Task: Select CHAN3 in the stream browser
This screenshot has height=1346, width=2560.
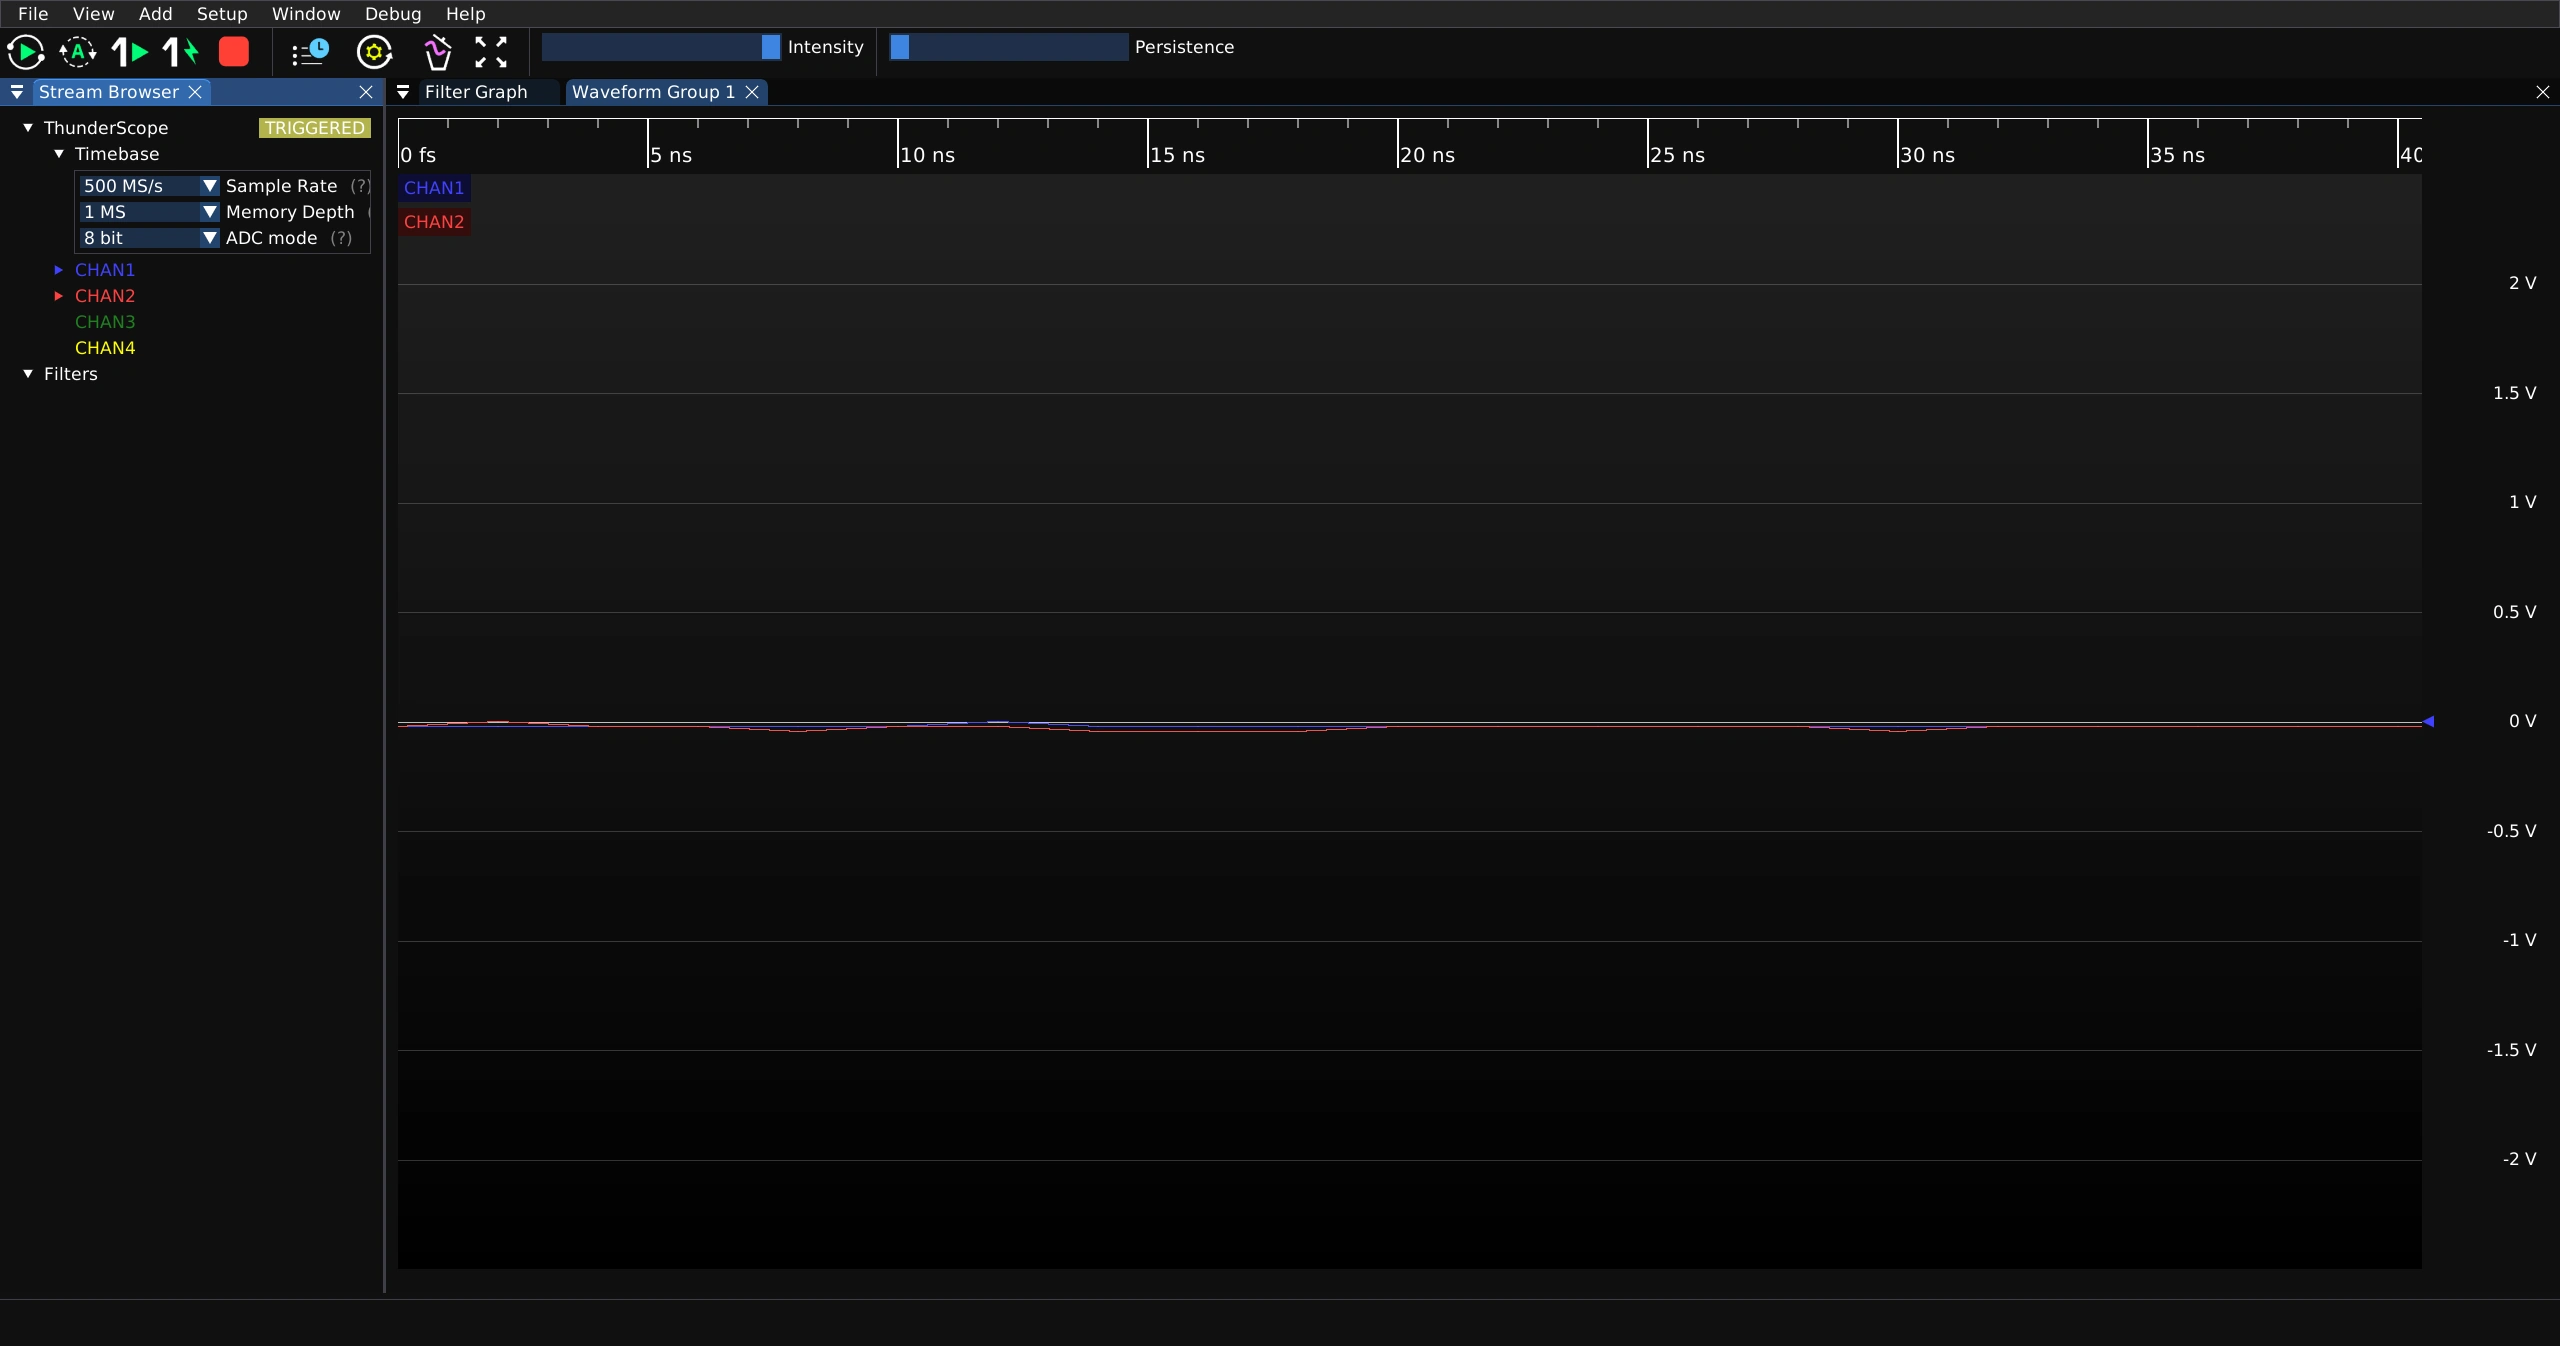Action: [x=105, y=322]
